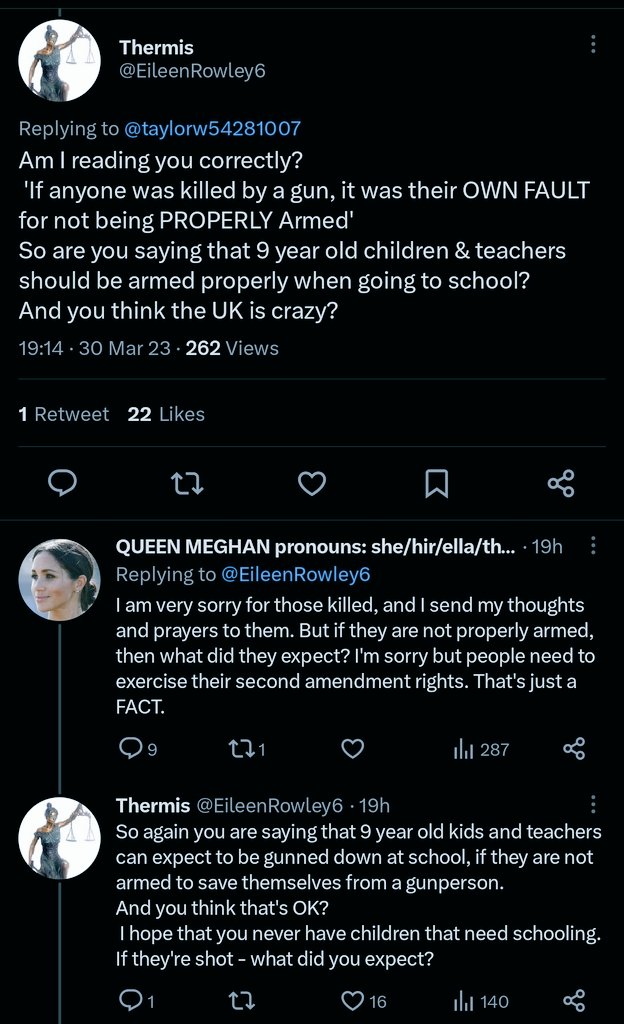Viewport: 624px width, 1024px height.
Task: Open the @EileenRowley6 reply-to link
Action: (x=296, y=574)
